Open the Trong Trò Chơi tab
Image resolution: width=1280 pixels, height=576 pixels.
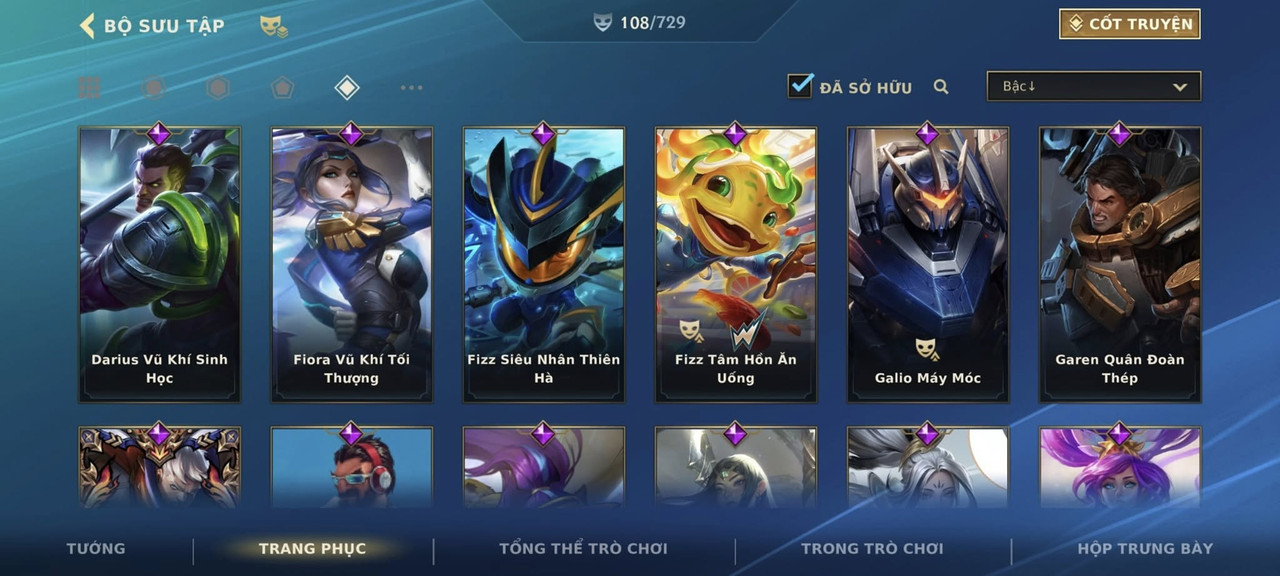872,548
